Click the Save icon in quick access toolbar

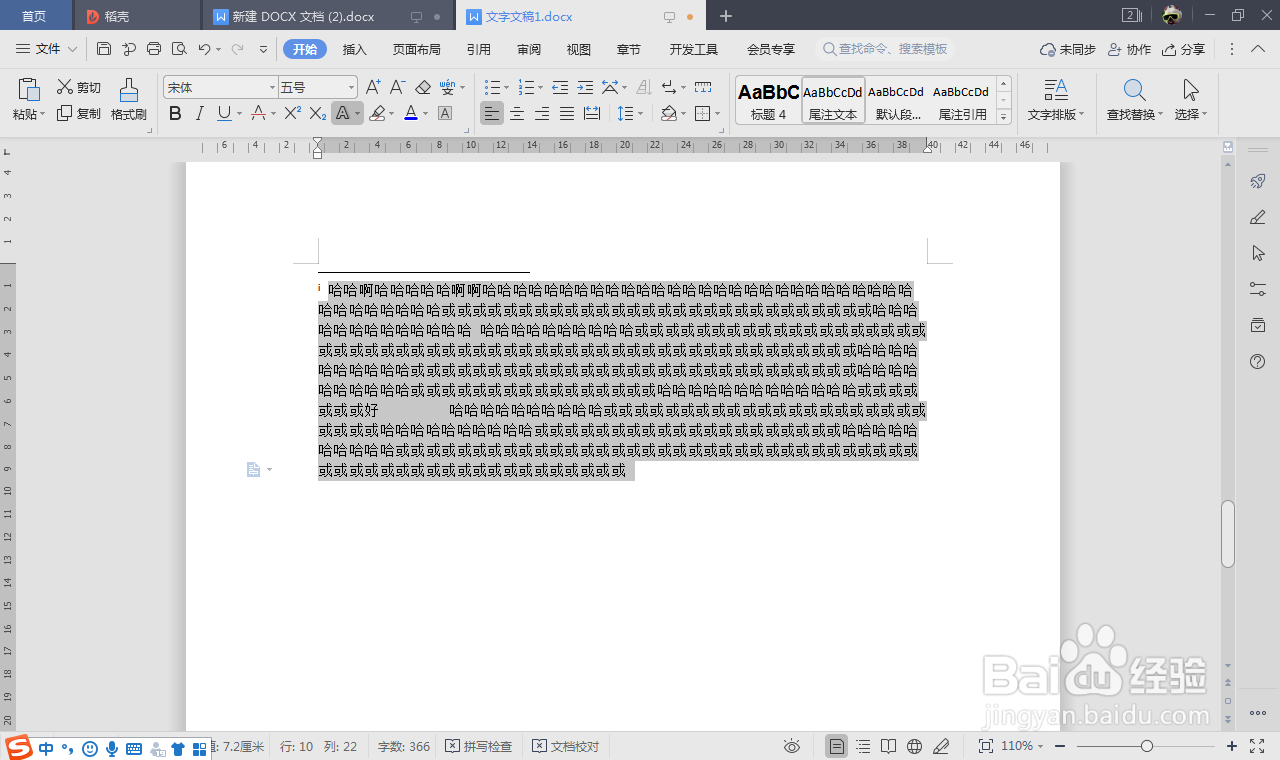(x=104, y=48)
